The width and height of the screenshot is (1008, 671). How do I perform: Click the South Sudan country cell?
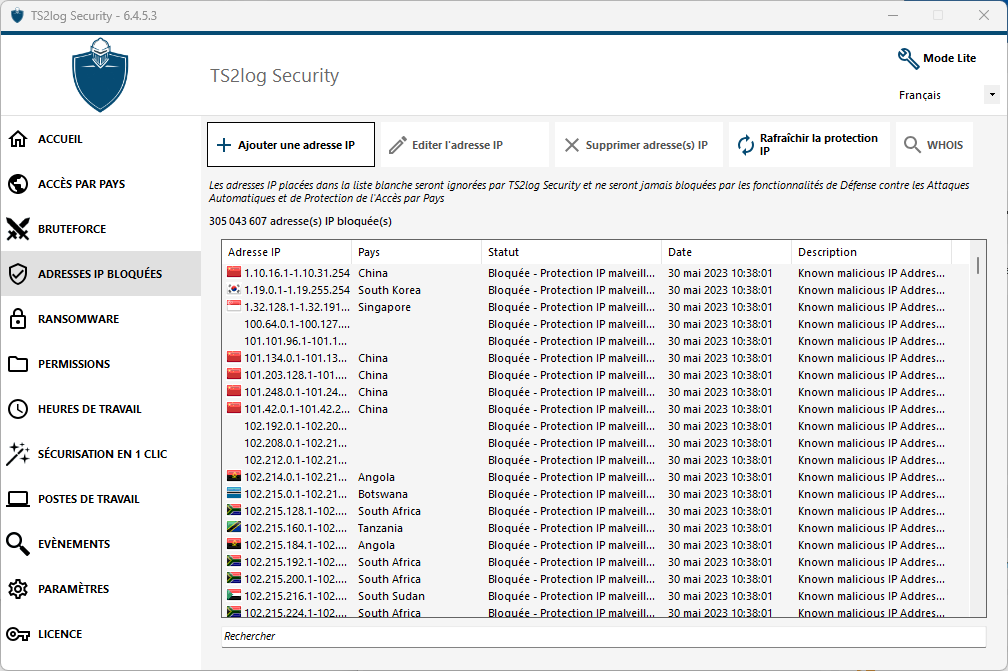point(391,596)
